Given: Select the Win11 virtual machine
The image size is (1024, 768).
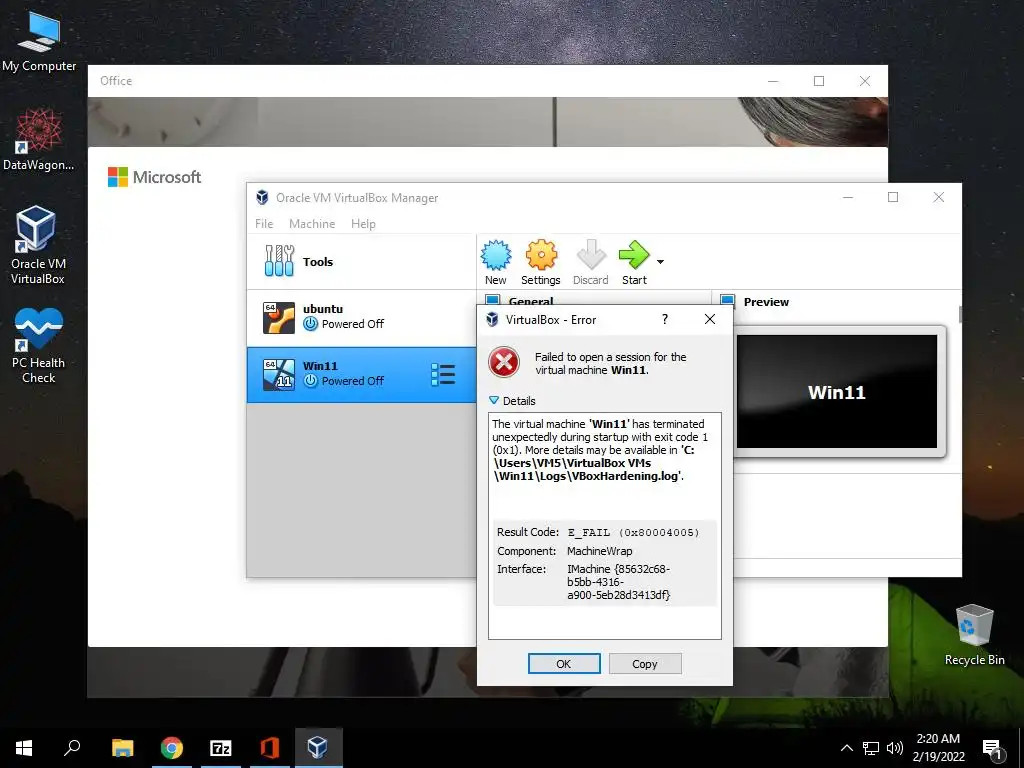Looking at the screenshot, I should pos(361,374).
